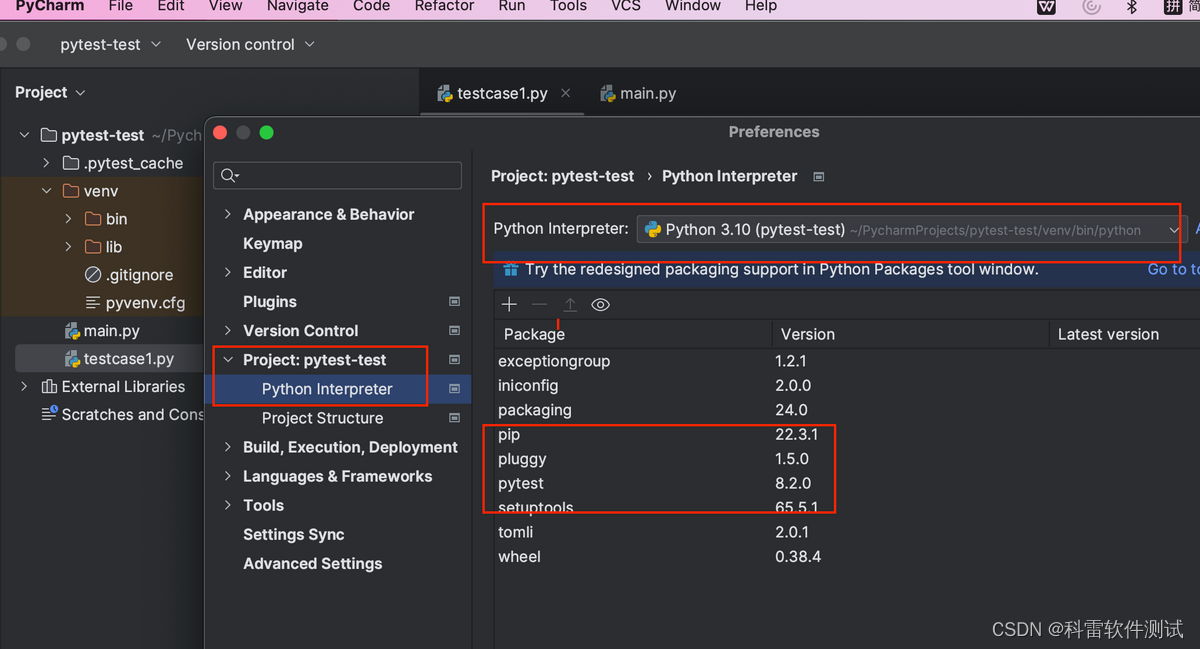Expand the .pytest_cache folder
Image resolution: width=1200 pixels, height=649 pixels.
coord(46,163)
